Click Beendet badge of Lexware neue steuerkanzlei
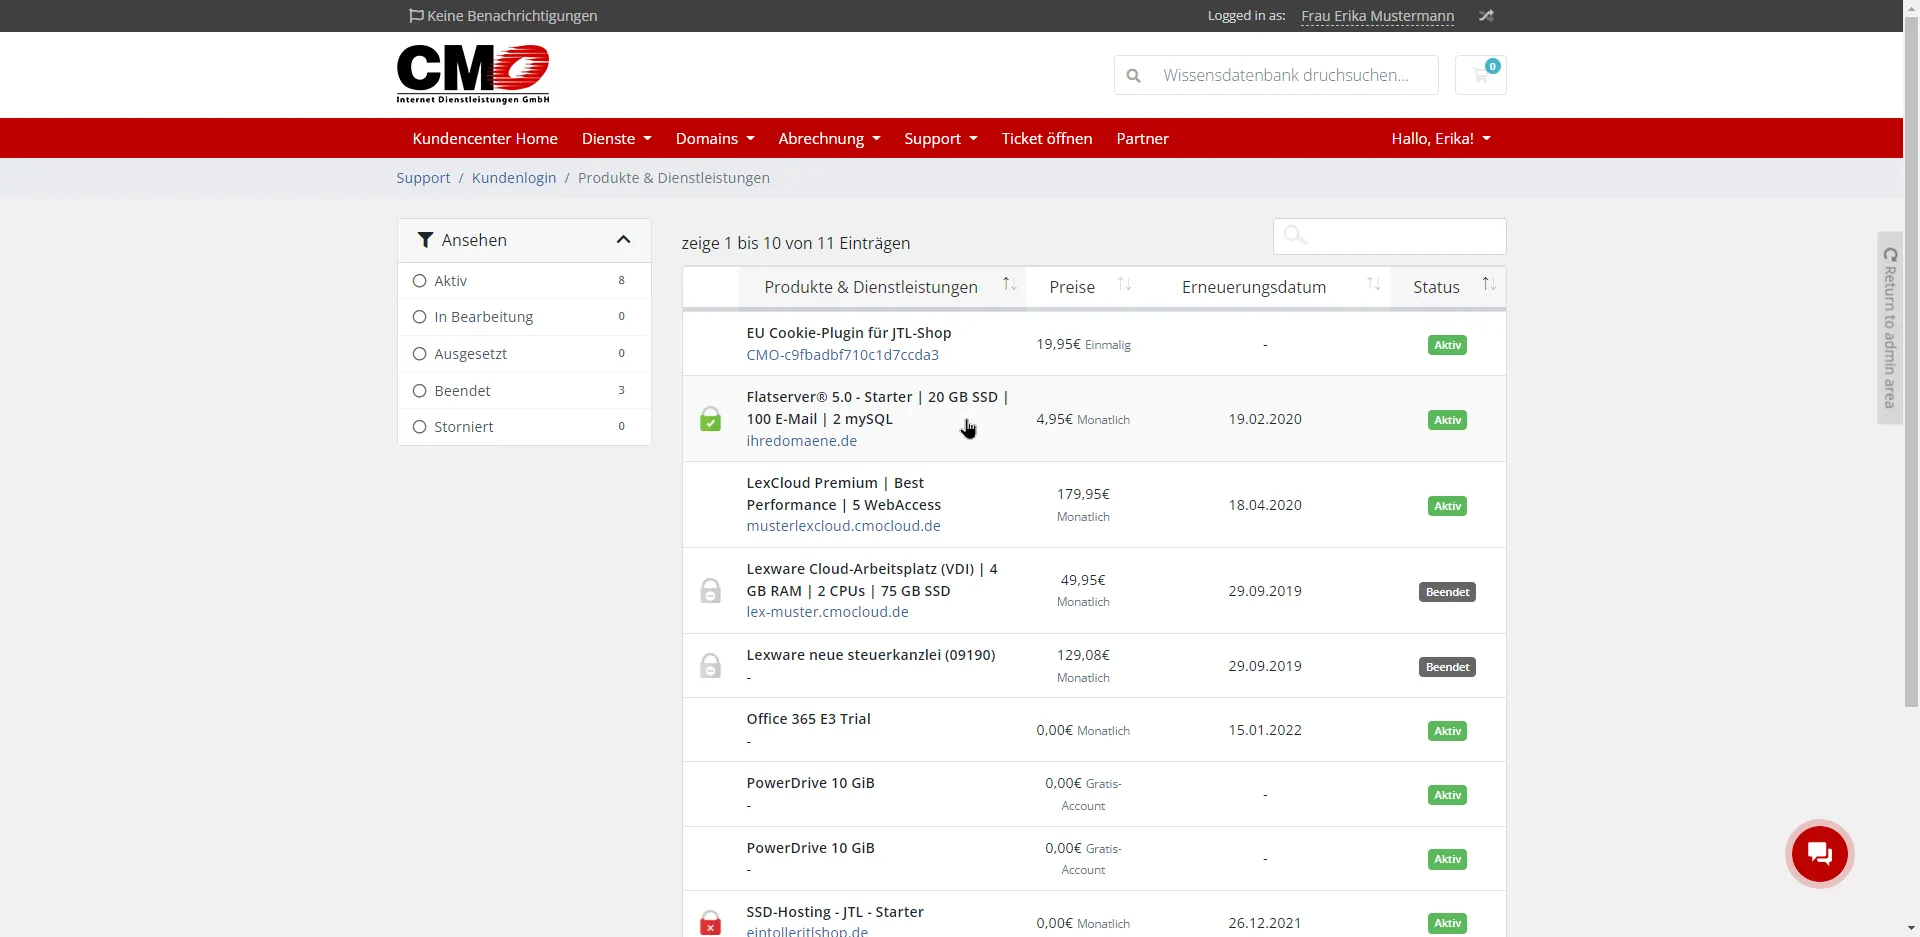The height and width of the screenshot is (937, 1920). pyautogui.click(x=1447, y=667)
